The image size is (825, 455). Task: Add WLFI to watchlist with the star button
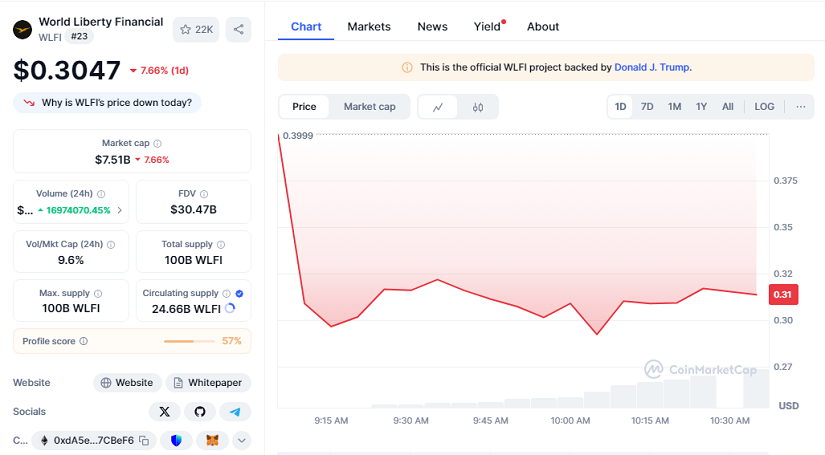(196, 29)
